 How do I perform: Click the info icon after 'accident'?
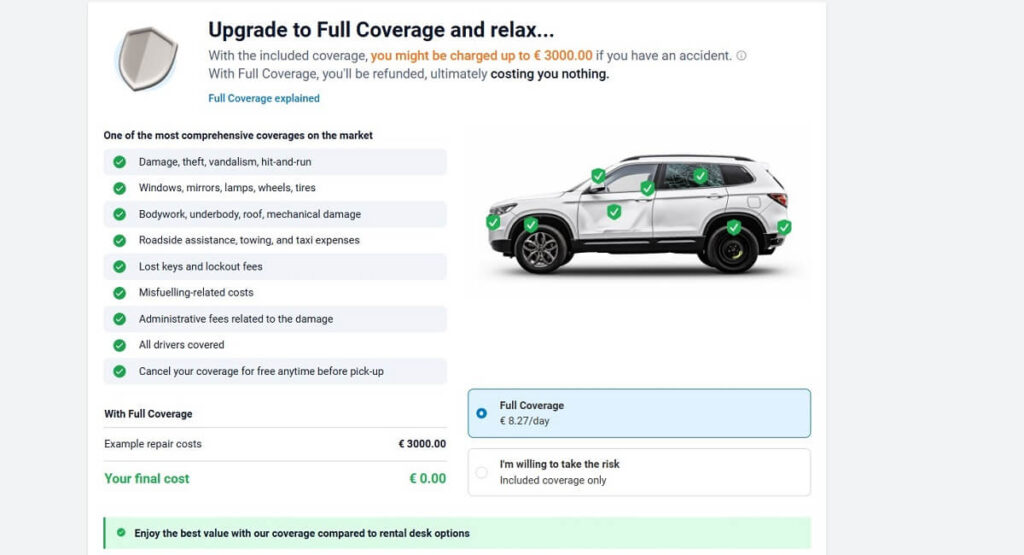click(741, 56)
